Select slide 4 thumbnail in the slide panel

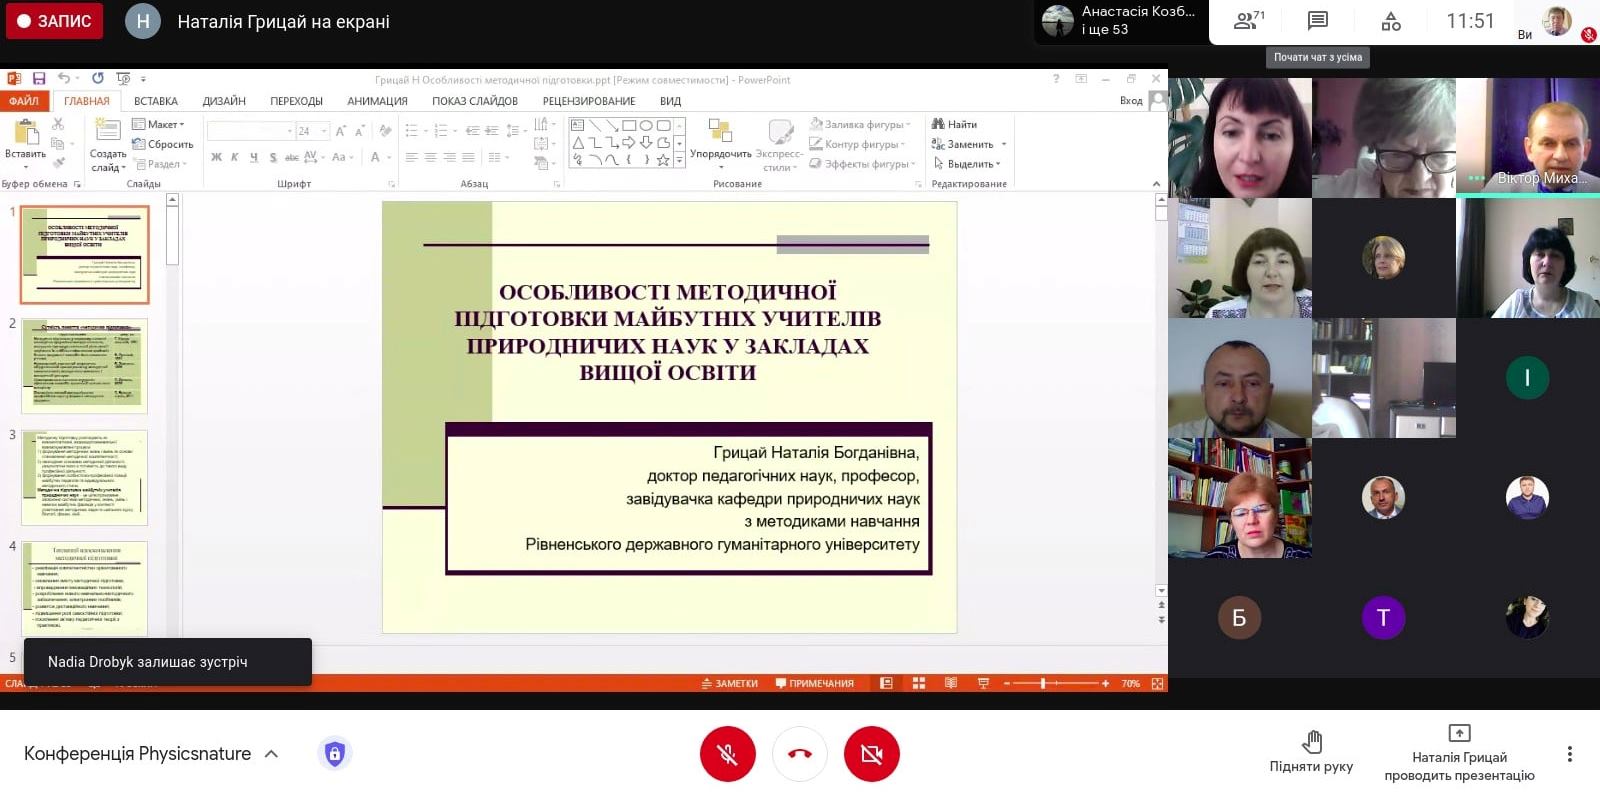click(x=85, y=589)
